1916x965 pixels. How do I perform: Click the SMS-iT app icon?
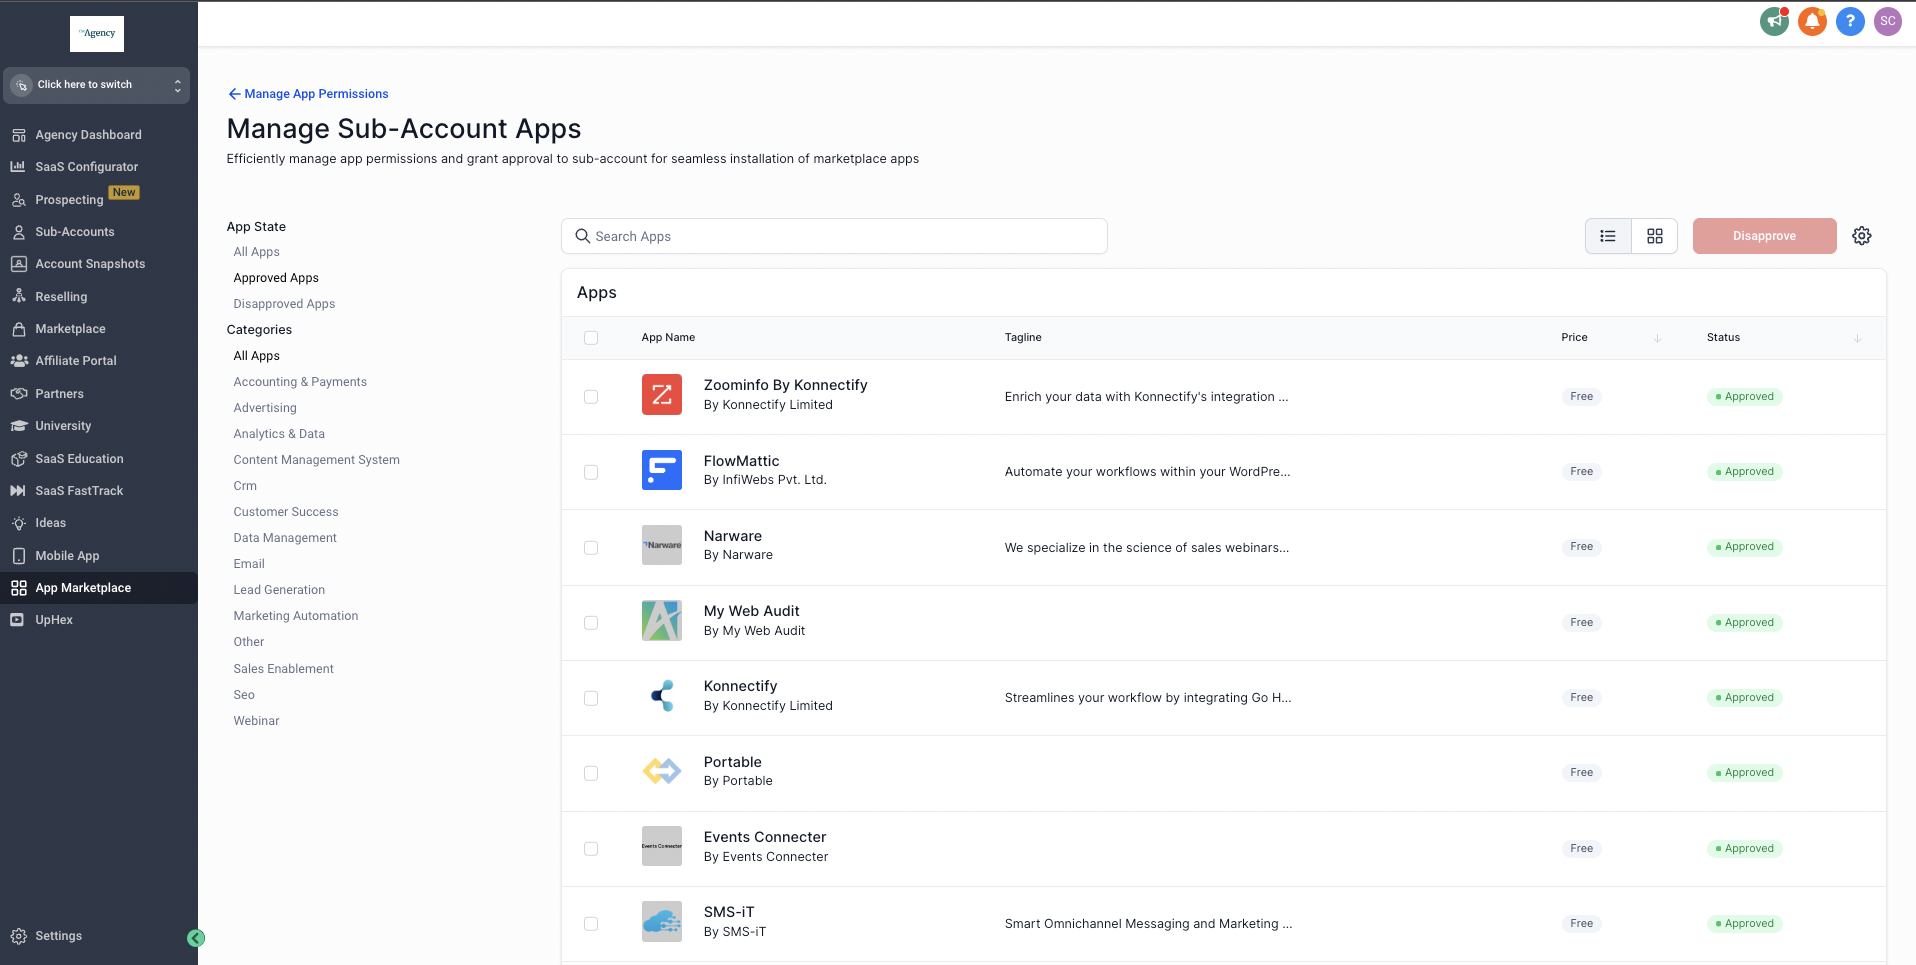click(x=662, y=922)
